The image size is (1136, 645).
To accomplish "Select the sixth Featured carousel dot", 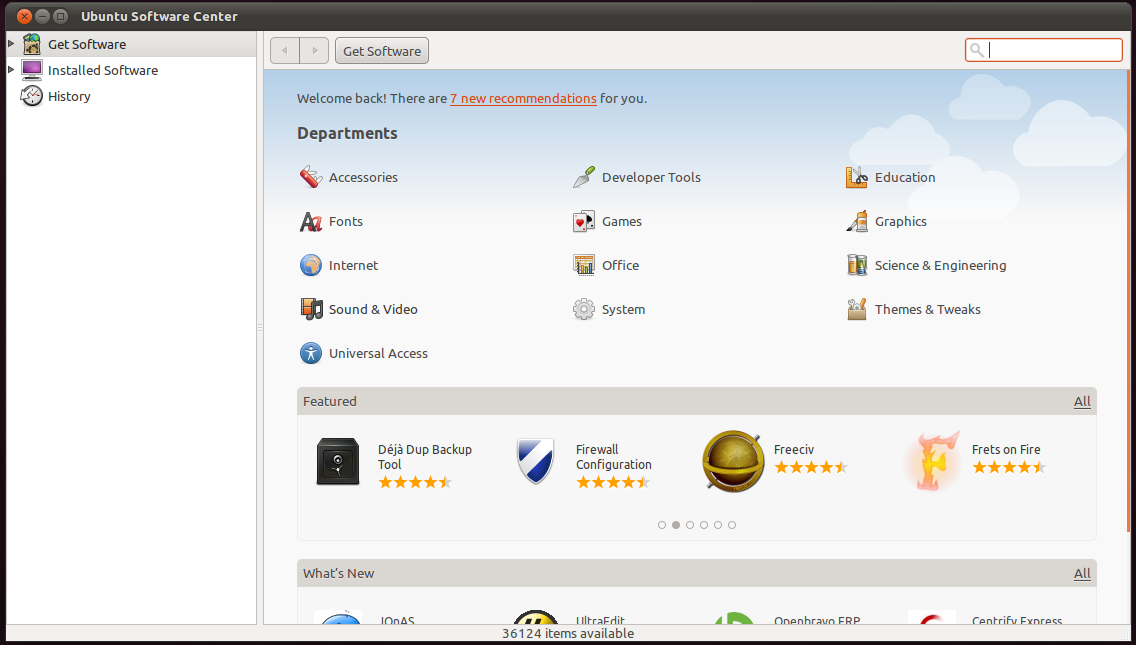I will (x=732, y=525).
